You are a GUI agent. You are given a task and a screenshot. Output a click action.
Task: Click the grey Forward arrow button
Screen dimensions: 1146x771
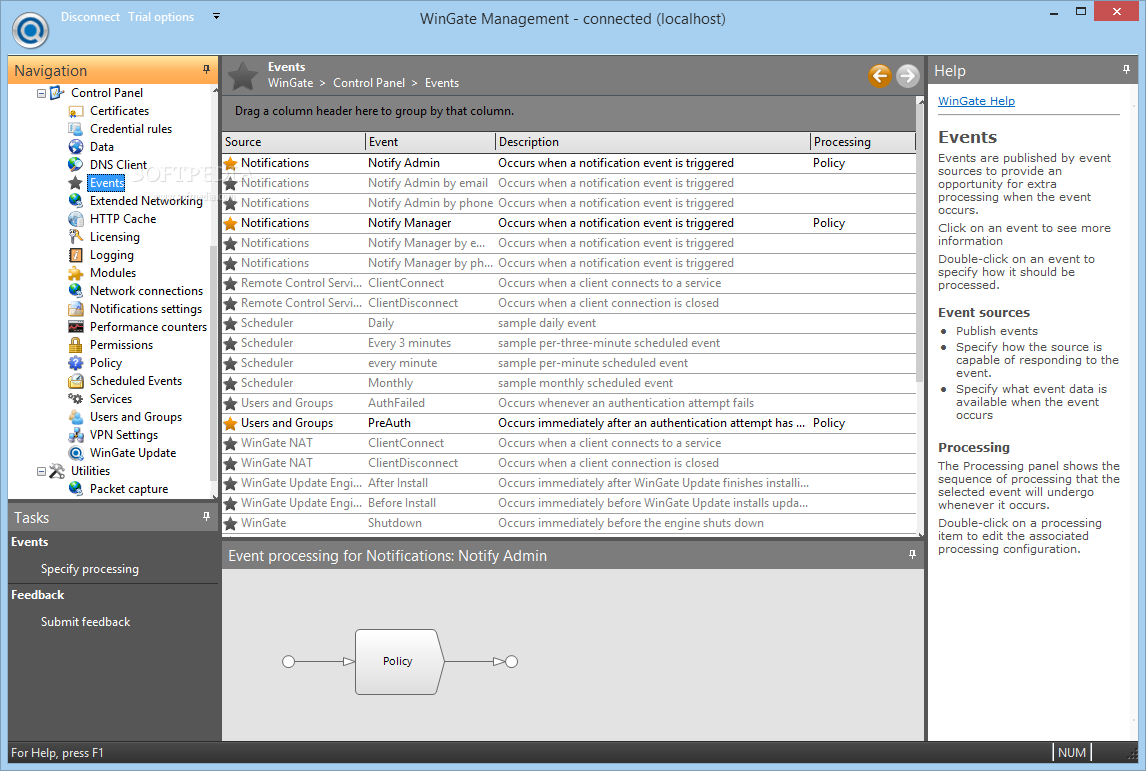point(907,75)
